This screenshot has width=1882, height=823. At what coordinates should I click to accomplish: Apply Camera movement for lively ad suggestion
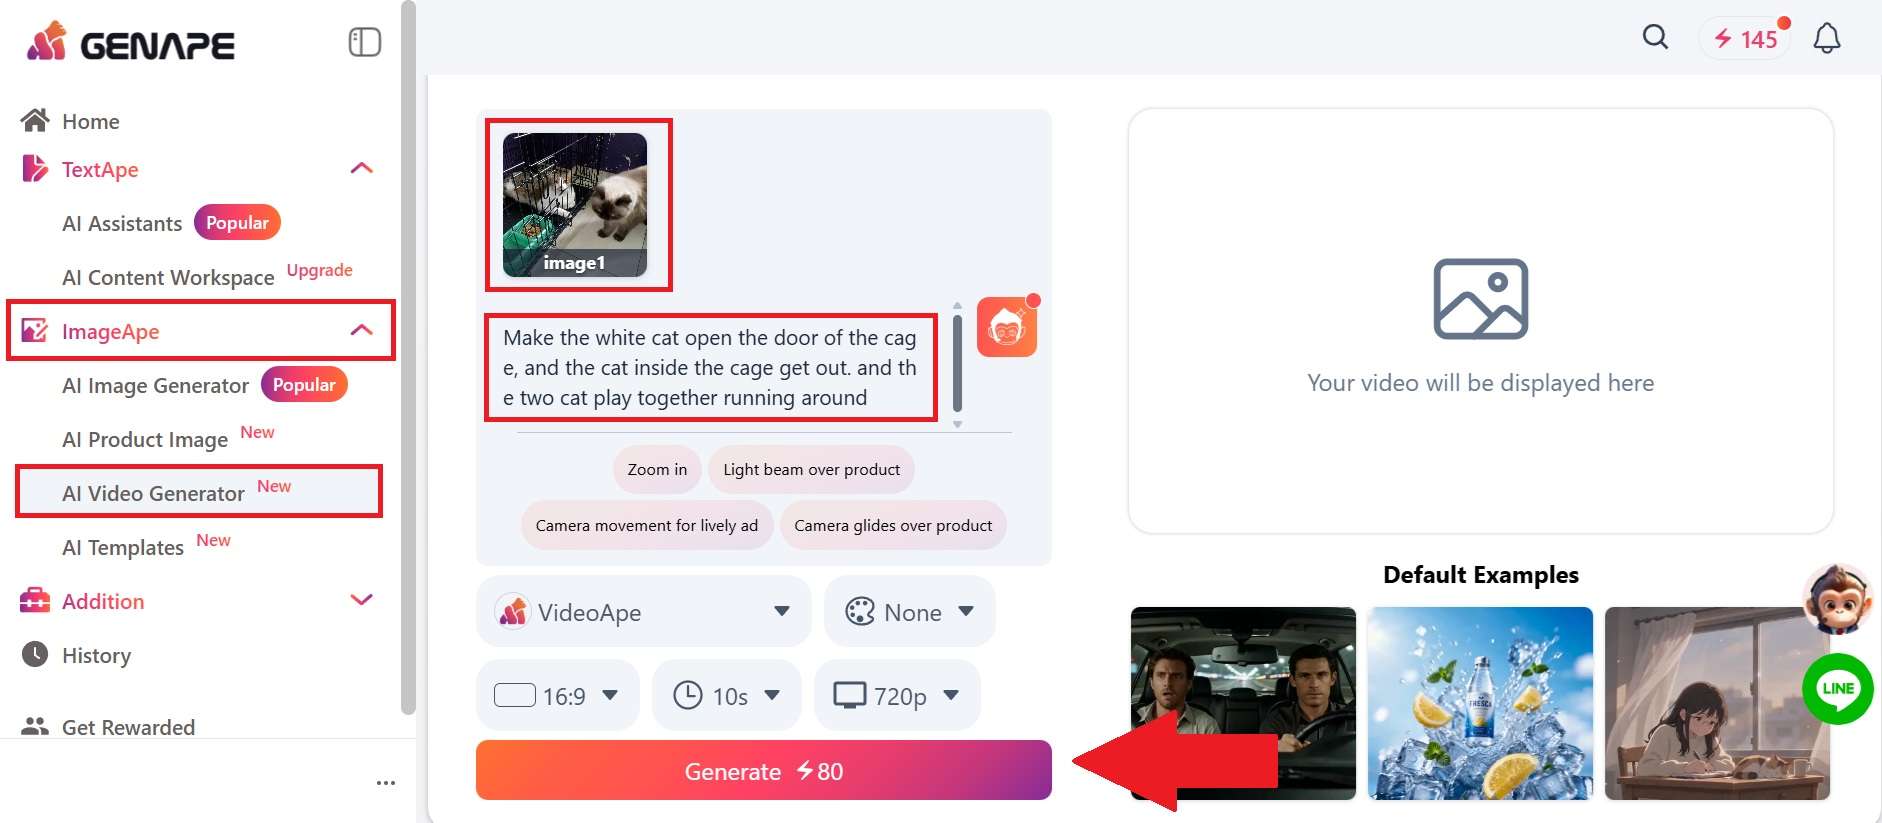[x=647, y=525]
